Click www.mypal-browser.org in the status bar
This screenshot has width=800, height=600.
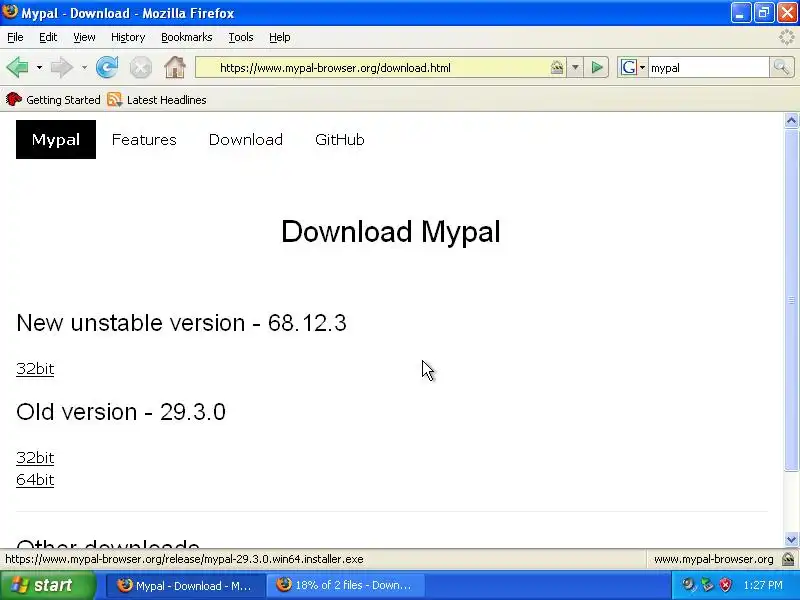(x=713, y=559)
